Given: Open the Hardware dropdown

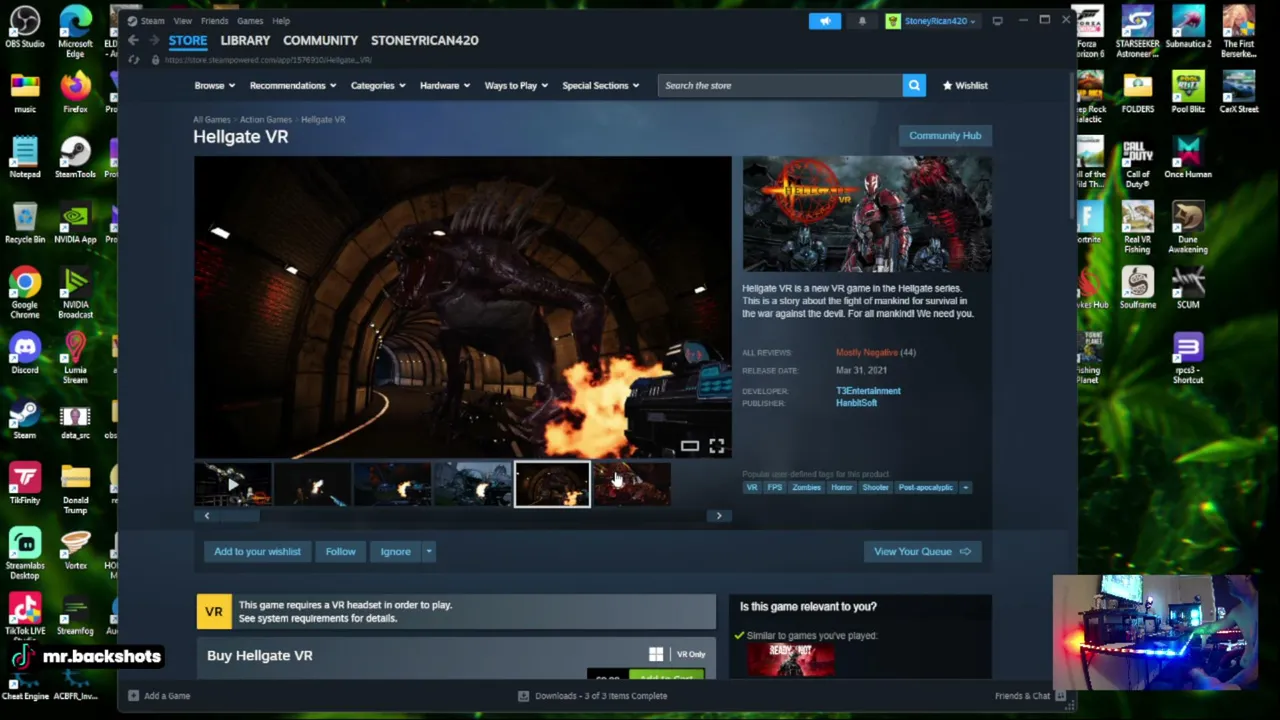Looking at the screenshot, I should pyautogui.click(x=444, y=85).
